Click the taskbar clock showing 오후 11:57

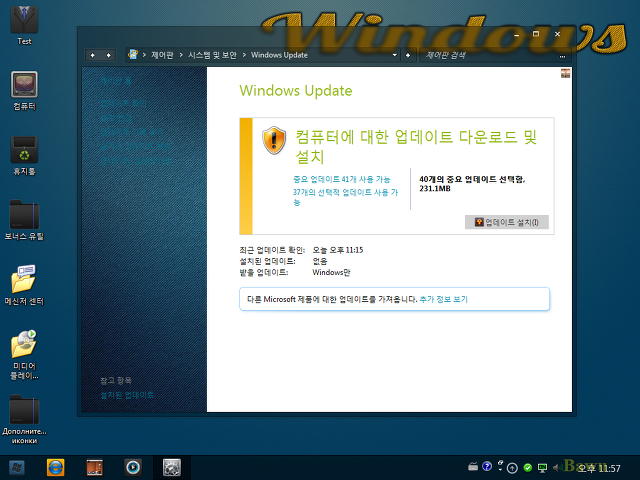pos(598,468)
